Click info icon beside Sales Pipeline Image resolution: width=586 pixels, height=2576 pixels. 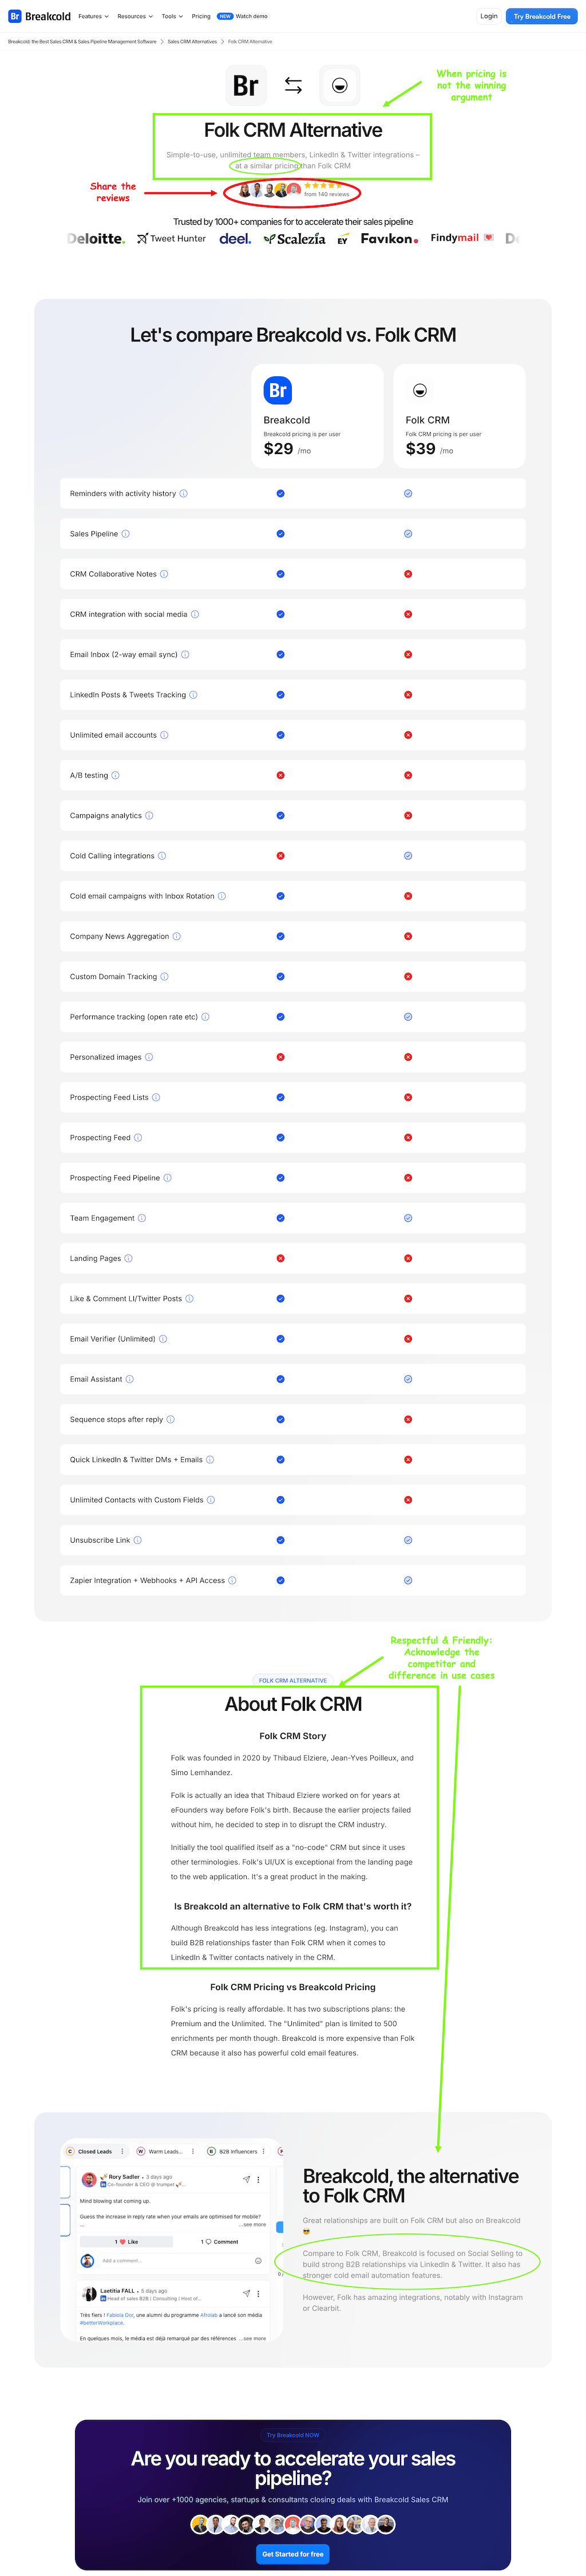pos(125,534)
